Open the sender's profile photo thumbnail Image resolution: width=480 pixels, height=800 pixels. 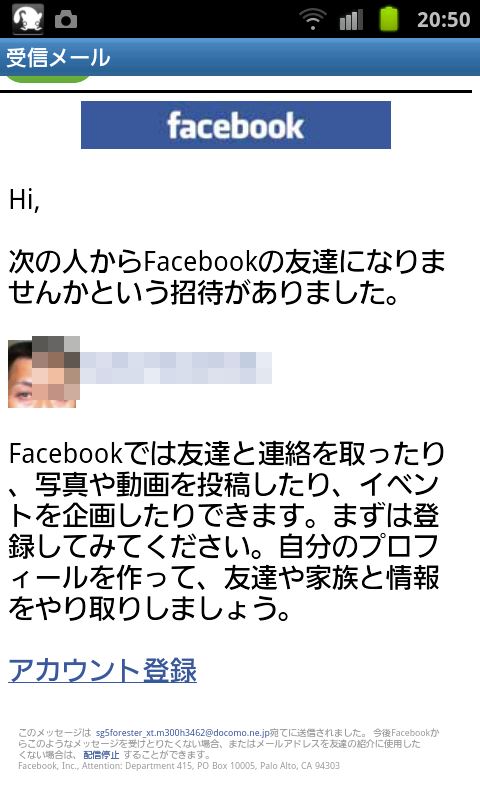[44, 372]
